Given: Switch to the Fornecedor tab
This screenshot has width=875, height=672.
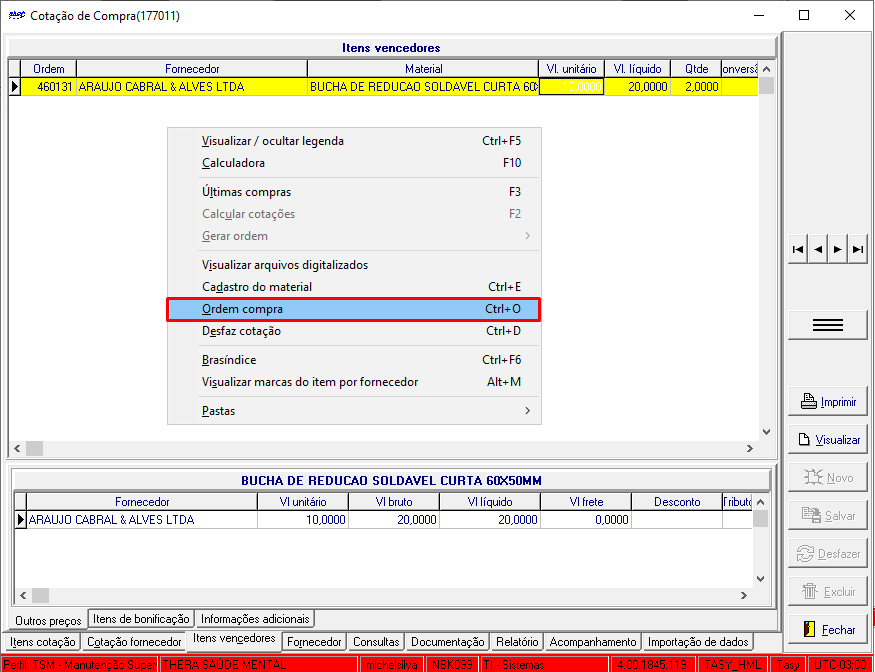Looking at the screenshot, I should pos(314,642).
